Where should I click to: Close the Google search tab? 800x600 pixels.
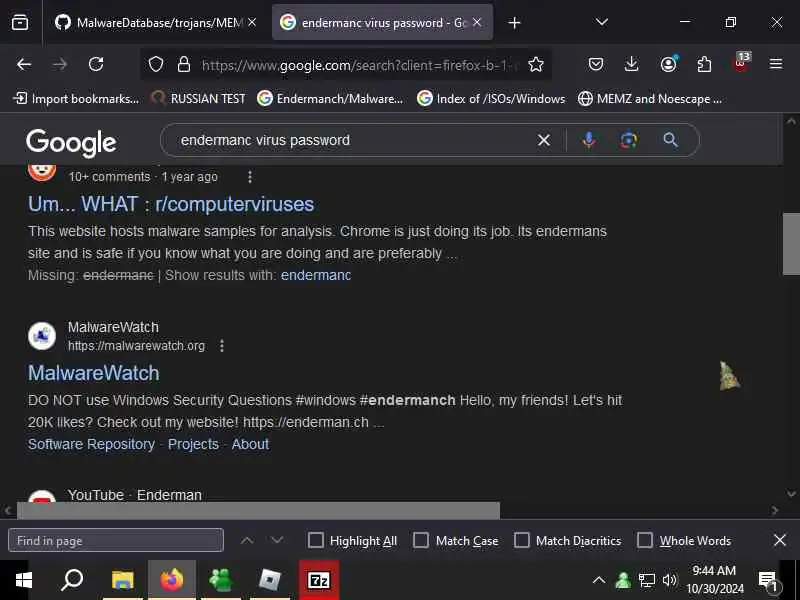[477, 22]
